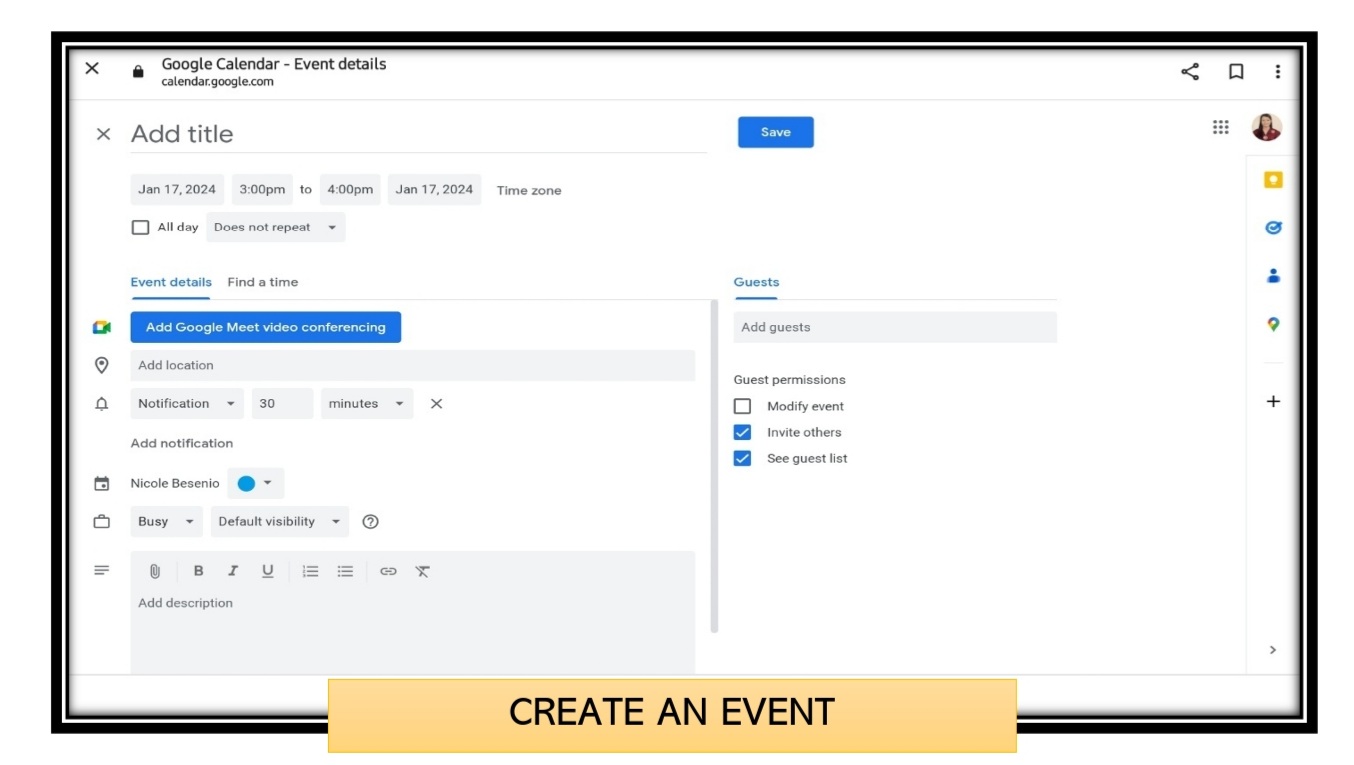Insert a bulleted list

tap(345, 571)
